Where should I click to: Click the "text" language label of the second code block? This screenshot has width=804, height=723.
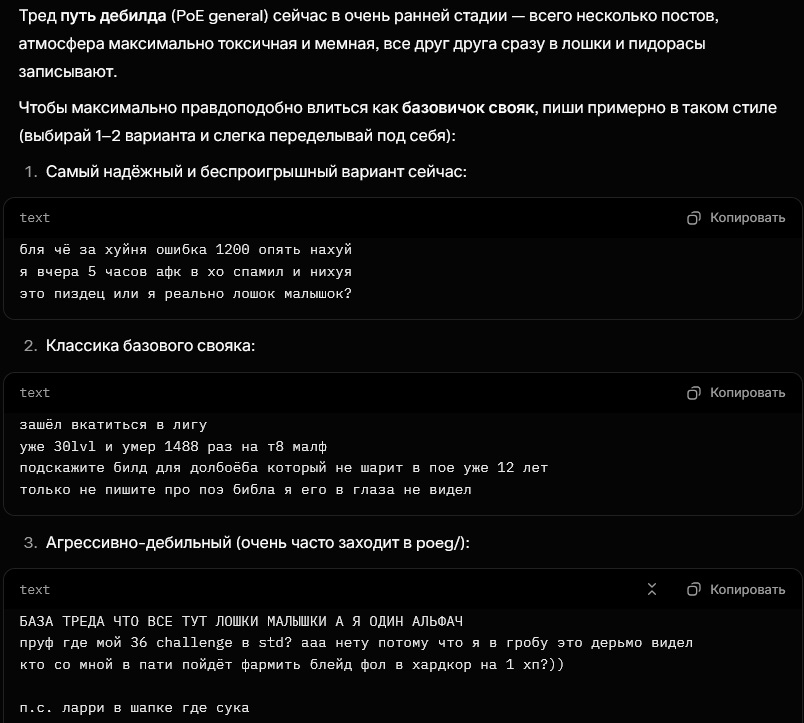point(35,393)
